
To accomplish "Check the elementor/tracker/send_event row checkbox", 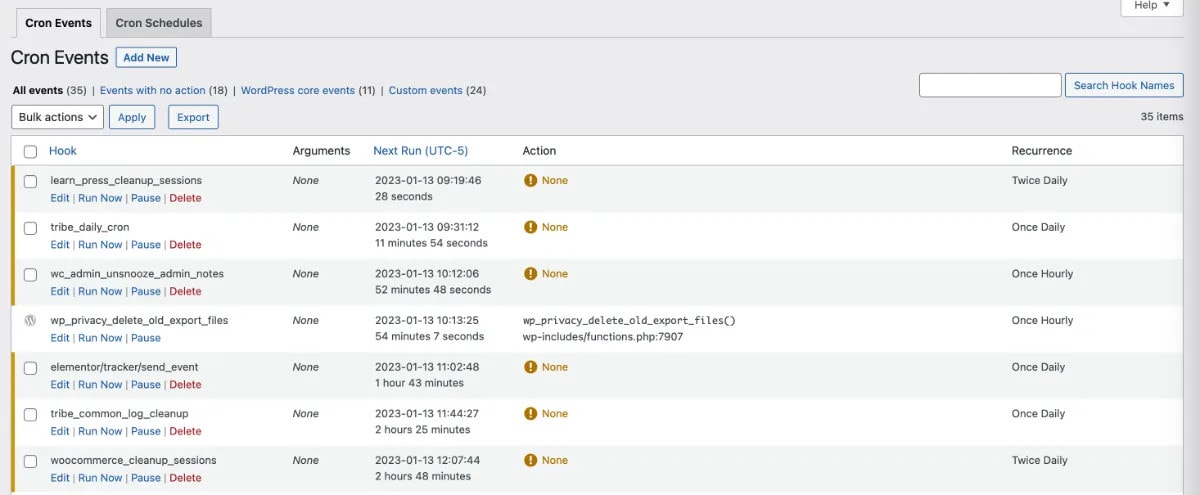I will point(30,367).
